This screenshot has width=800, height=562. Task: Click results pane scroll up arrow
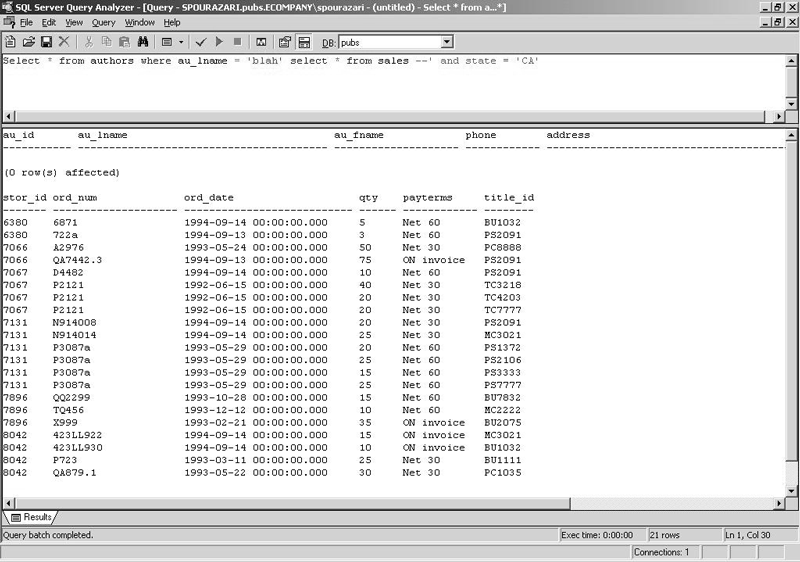[791, 135]
